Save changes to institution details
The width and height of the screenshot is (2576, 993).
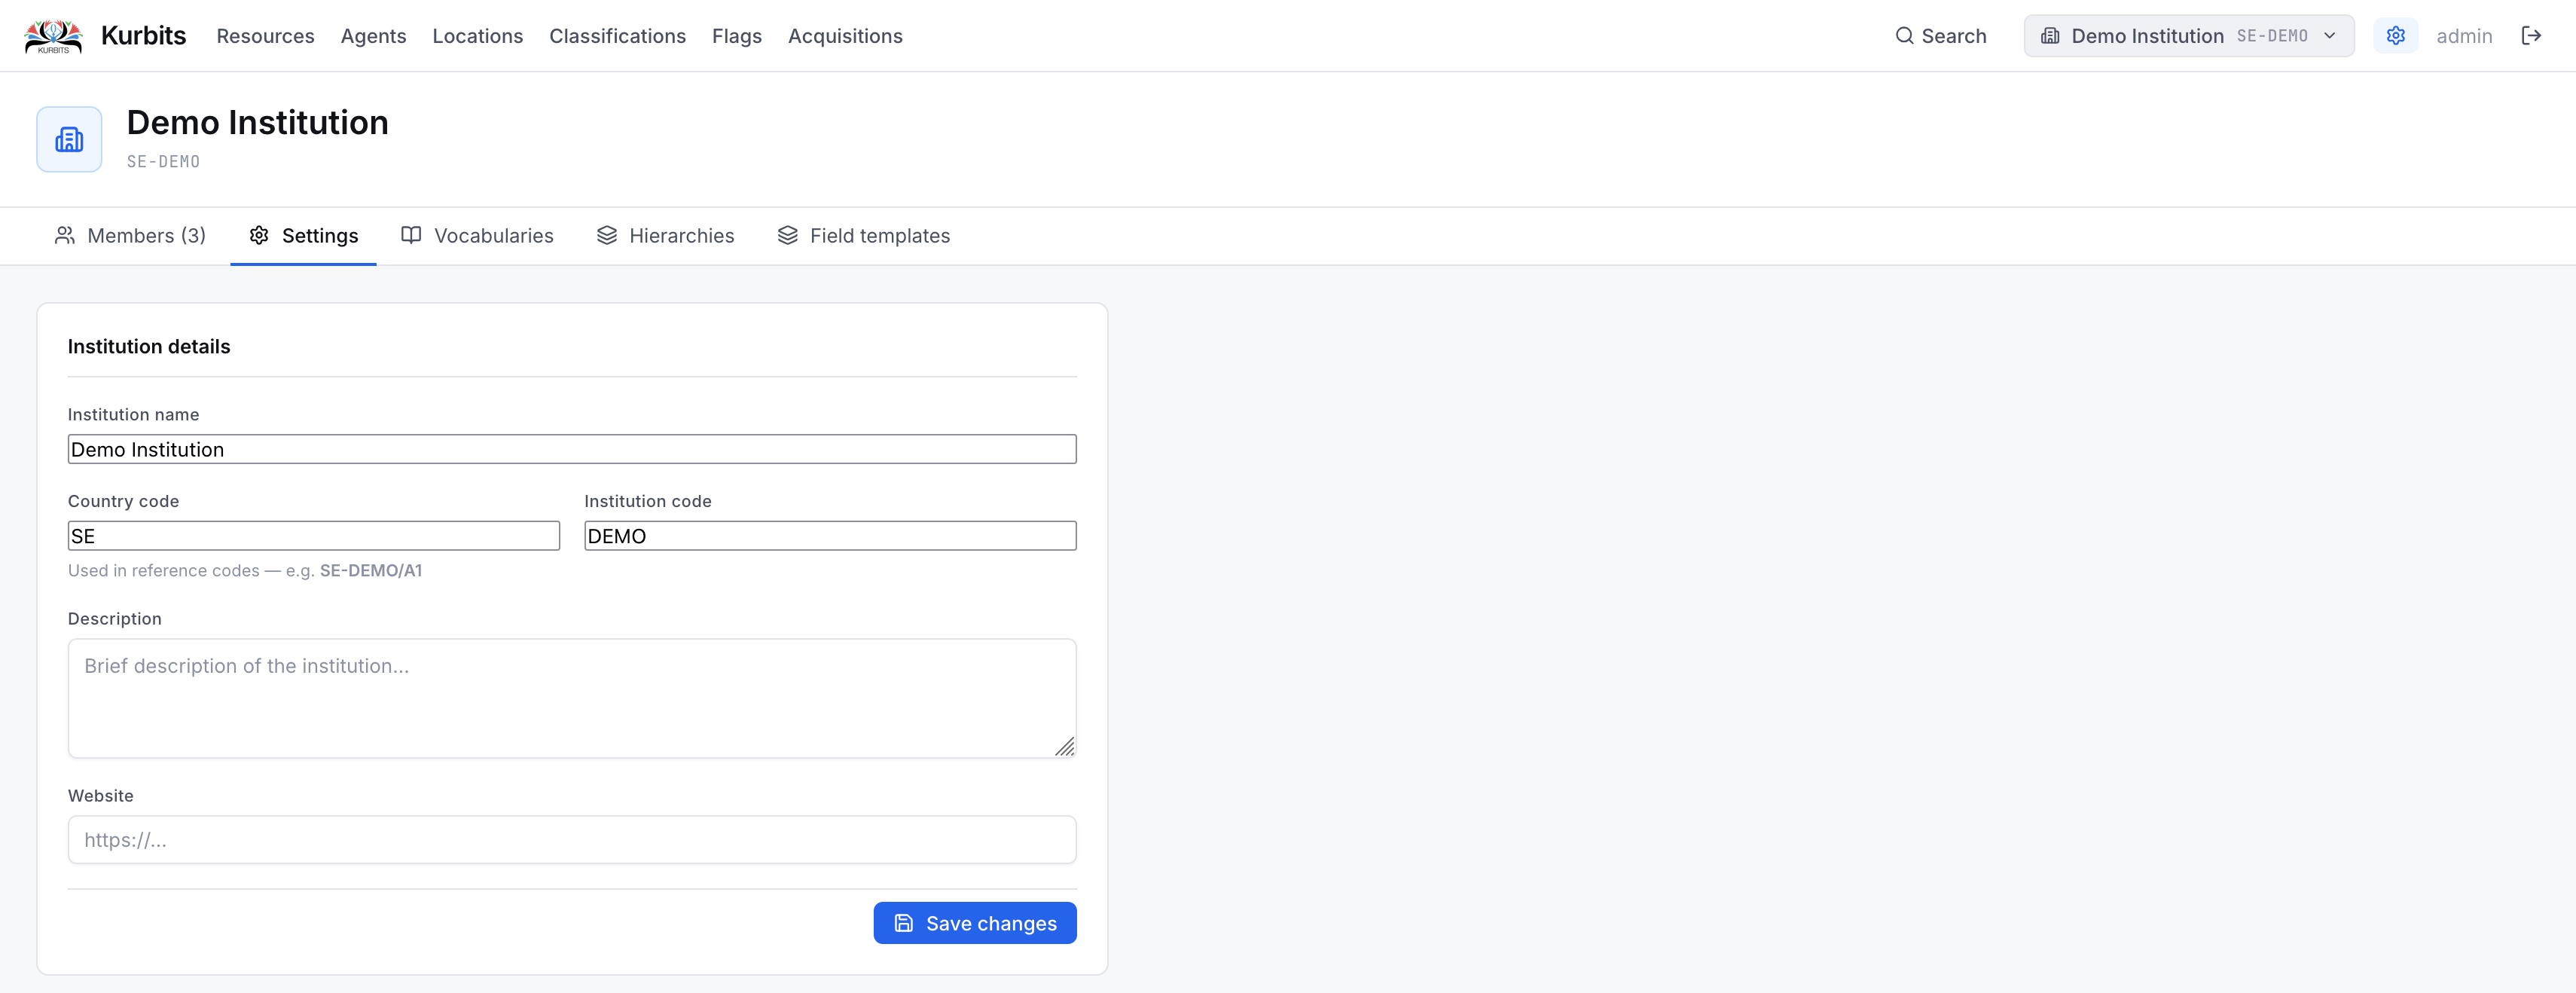pyautogui.click(x=975, y=923)
